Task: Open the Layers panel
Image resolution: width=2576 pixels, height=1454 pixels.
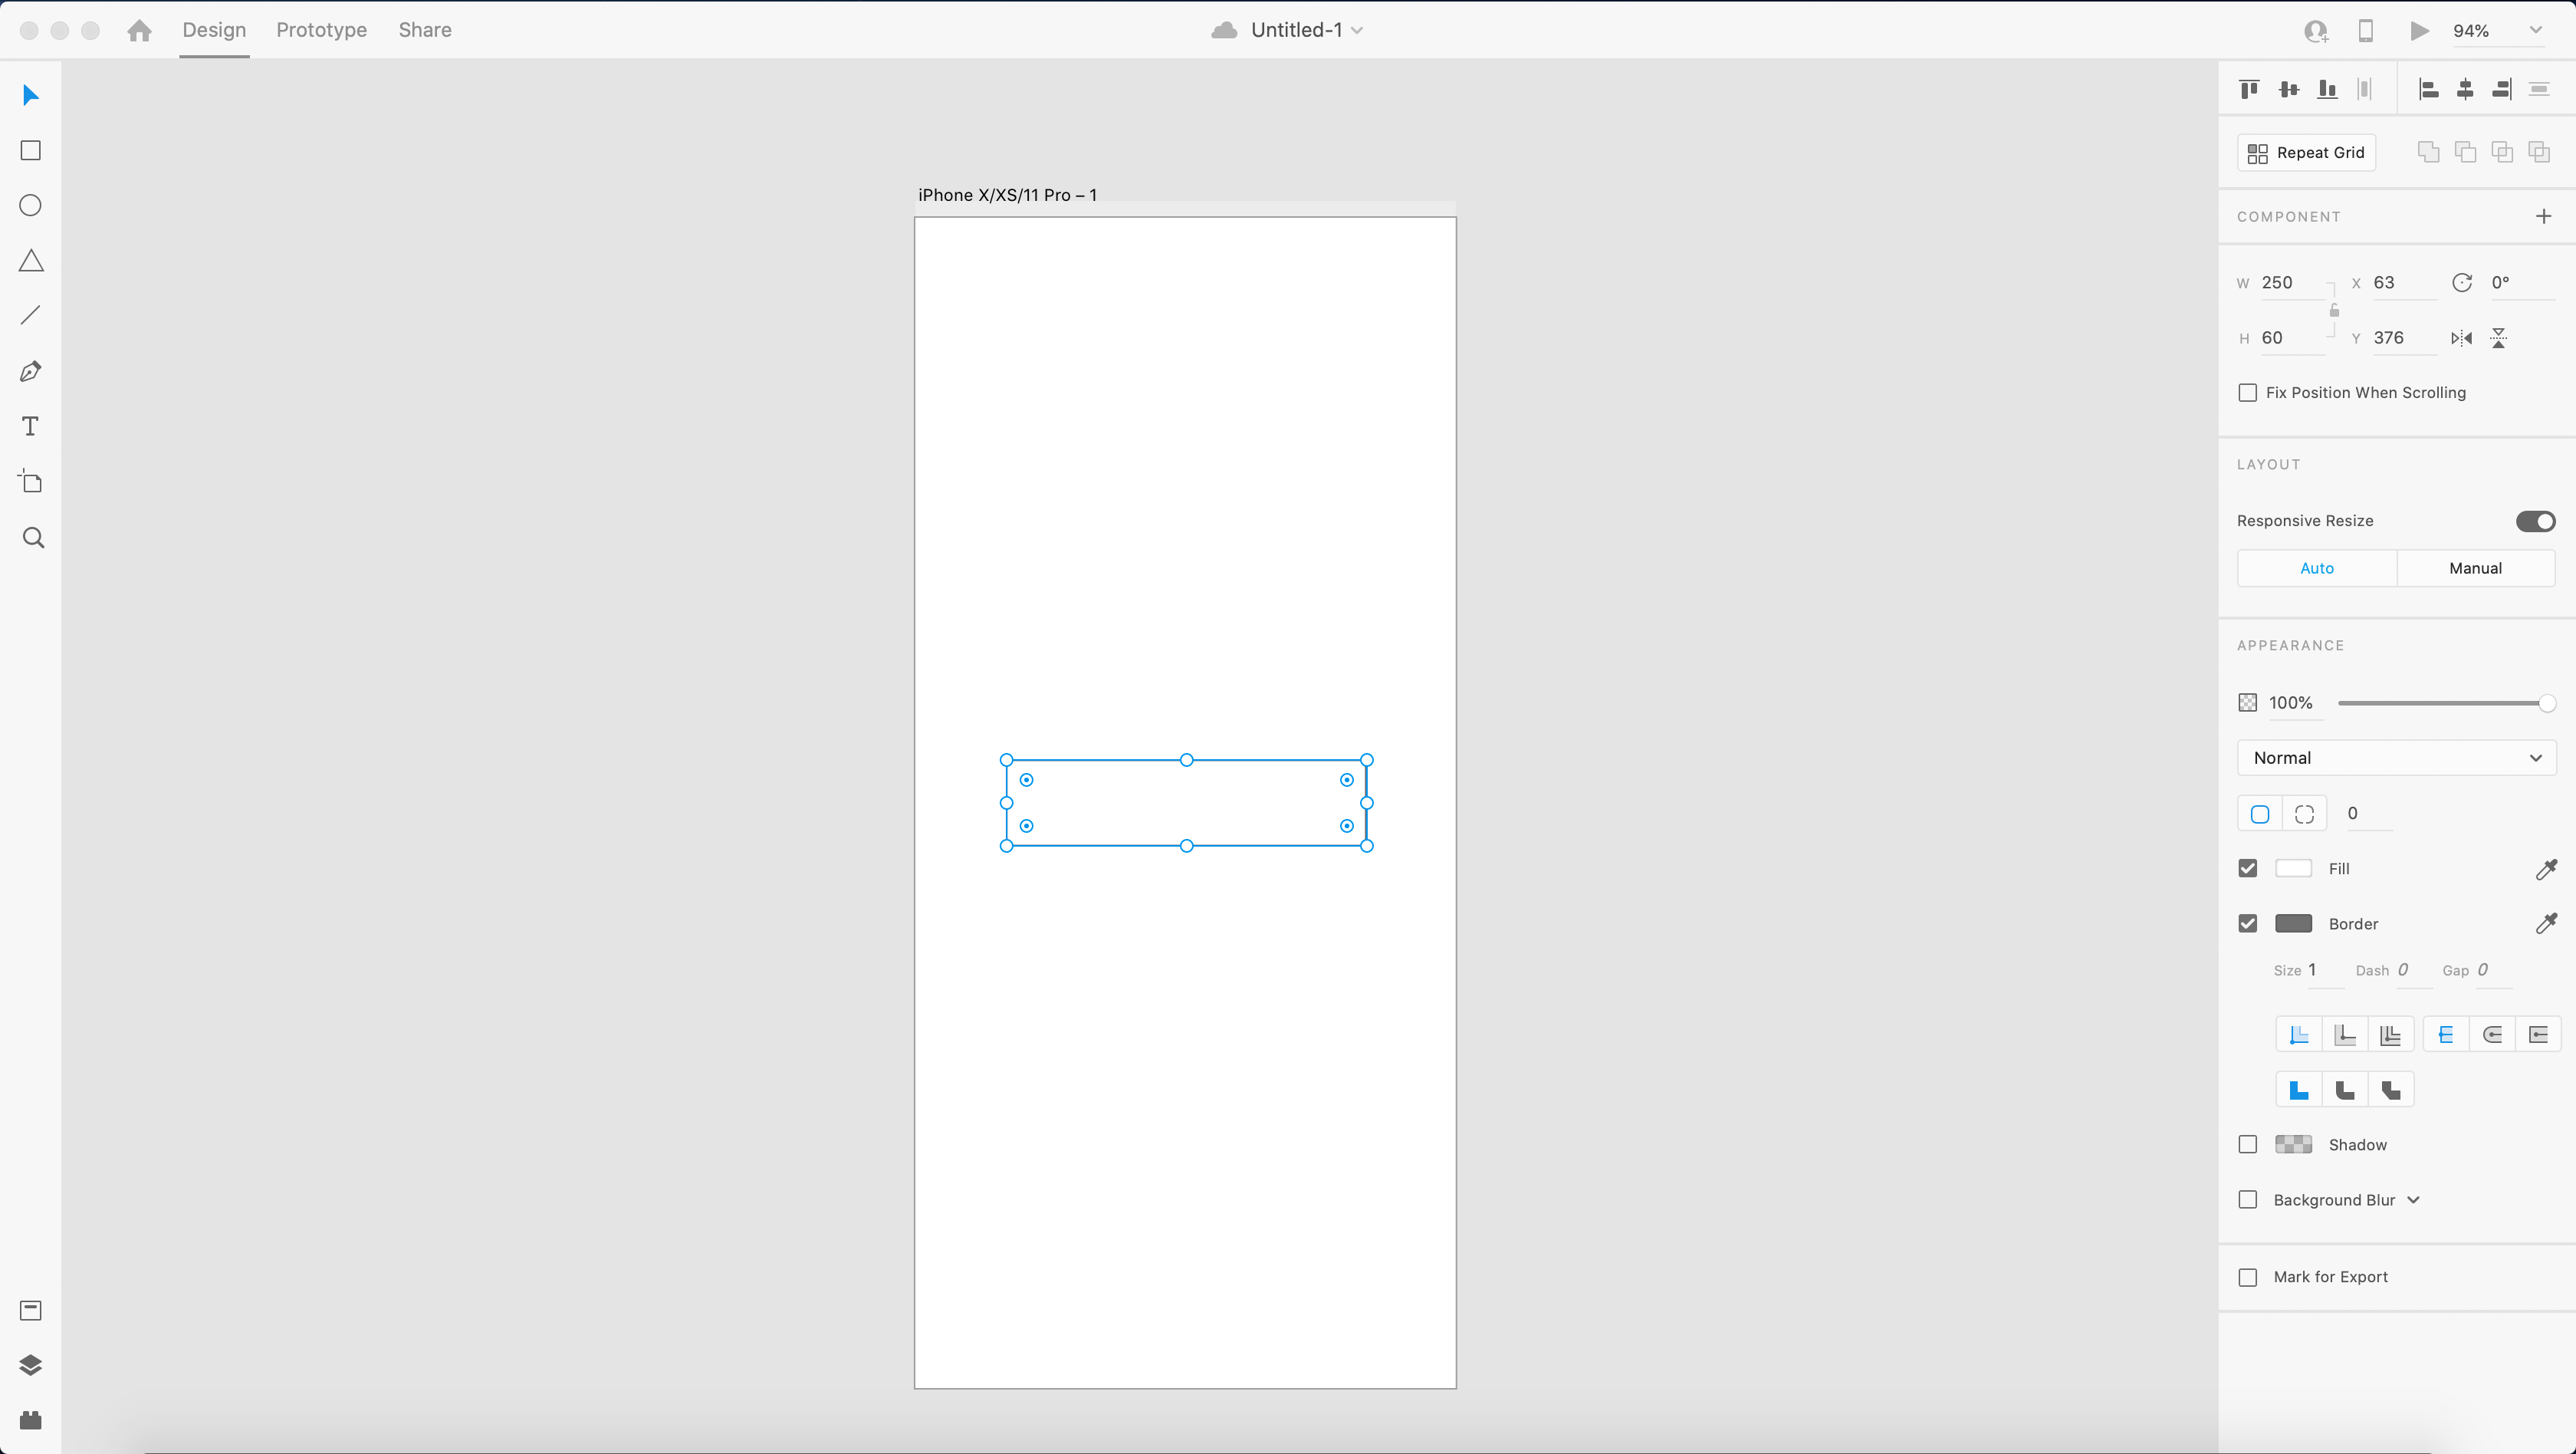Action: [x=31, y=1365]
